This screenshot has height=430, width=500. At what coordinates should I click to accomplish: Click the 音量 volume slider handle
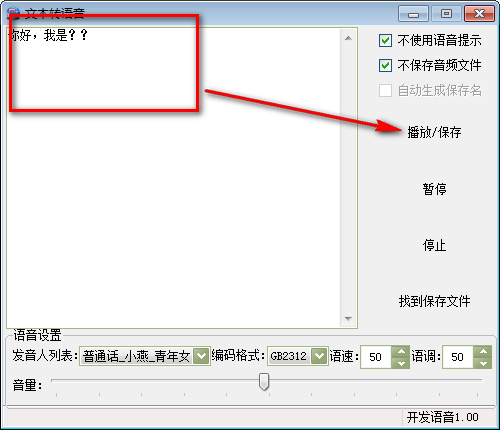point(264,381)
